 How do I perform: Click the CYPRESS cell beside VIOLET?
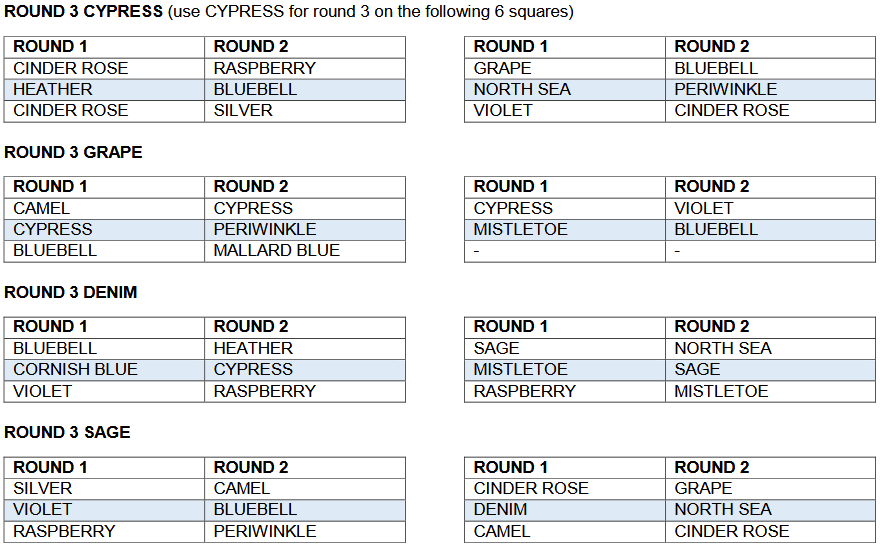pos(513,208)
